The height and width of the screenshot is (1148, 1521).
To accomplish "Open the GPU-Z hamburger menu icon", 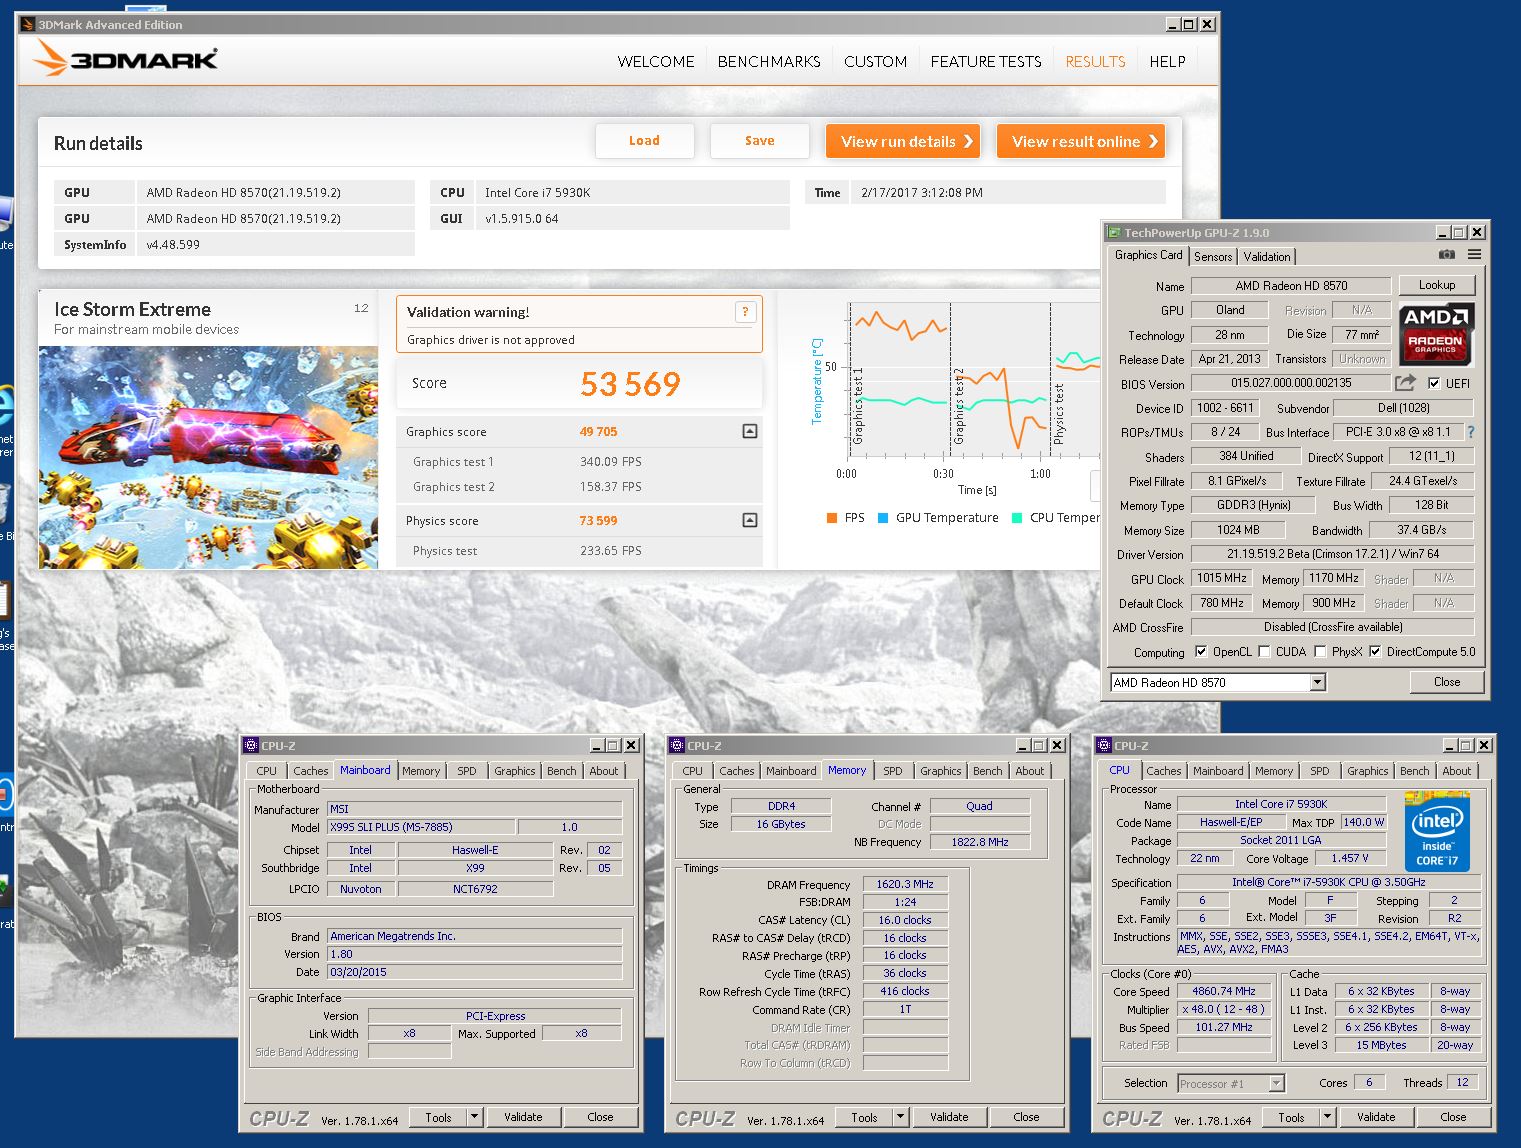I will 1474,255.
